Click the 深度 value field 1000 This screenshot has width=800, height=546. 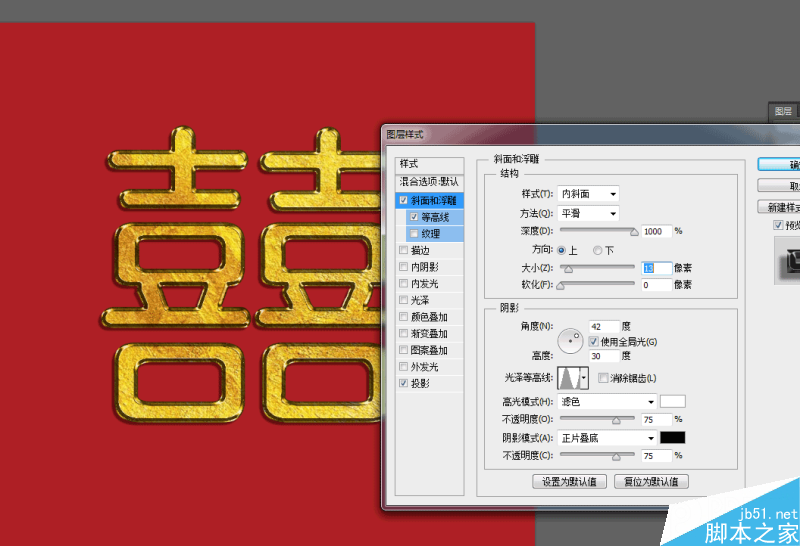click(x=657, y=231)
